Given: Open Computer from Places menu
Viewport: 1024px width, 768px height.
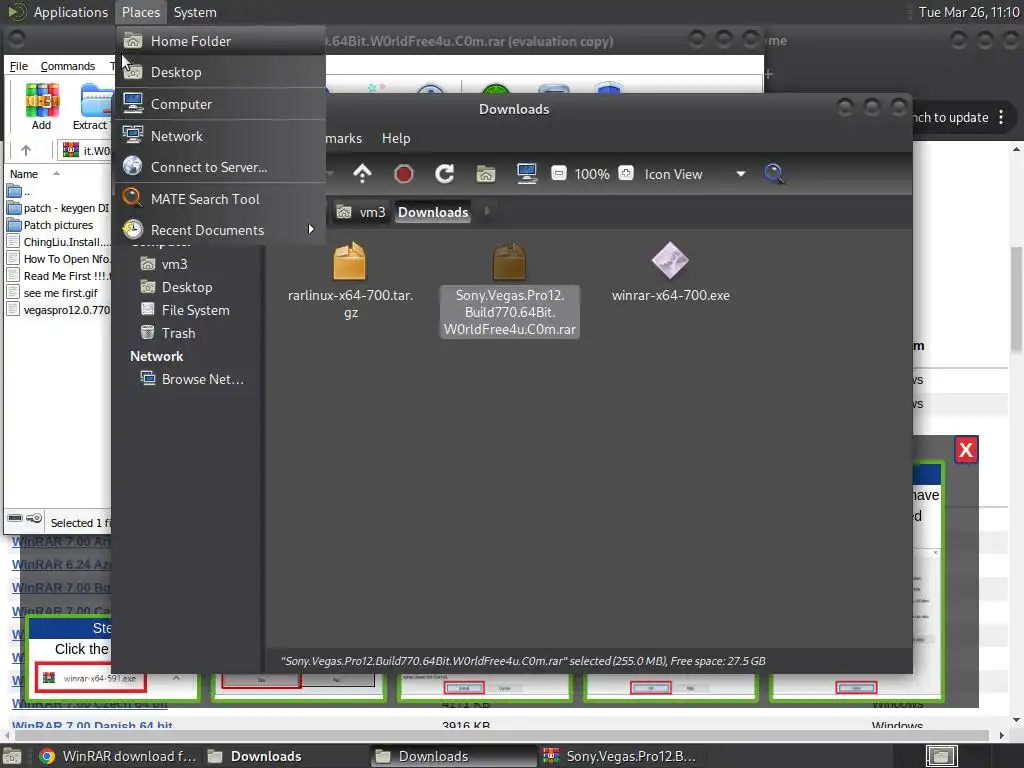Looking at the screenshot, I should (x=221, y=104).
